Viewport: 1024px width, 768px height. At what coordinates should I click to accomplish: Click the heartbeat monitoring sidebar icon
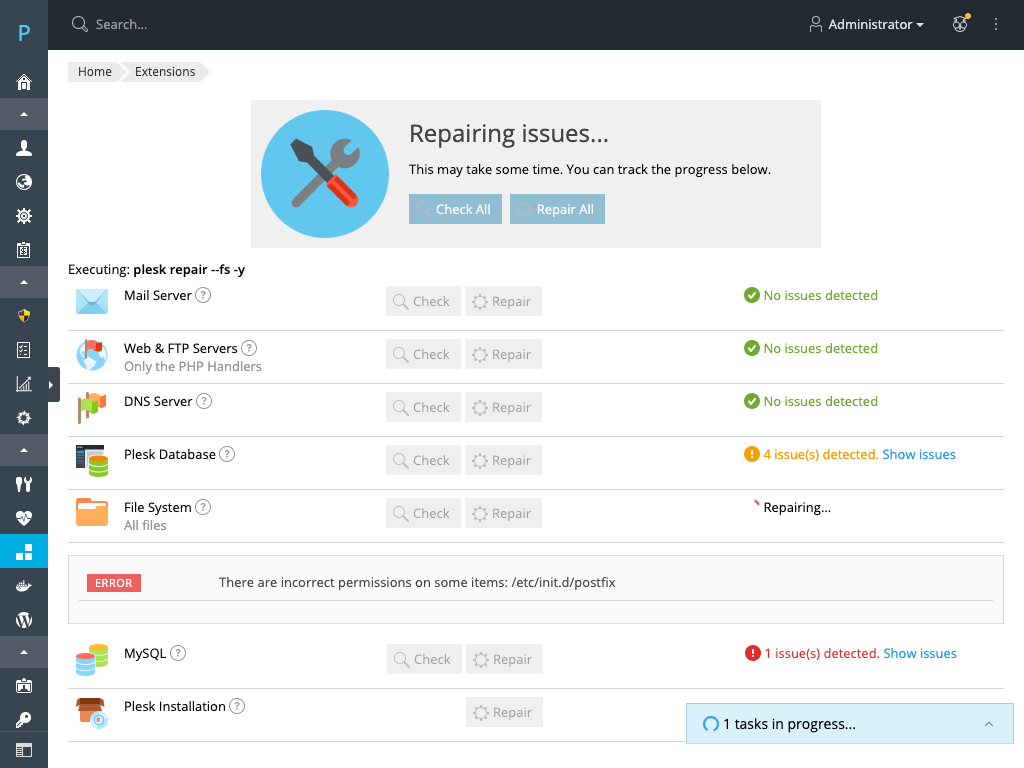[x=24, y=518]
